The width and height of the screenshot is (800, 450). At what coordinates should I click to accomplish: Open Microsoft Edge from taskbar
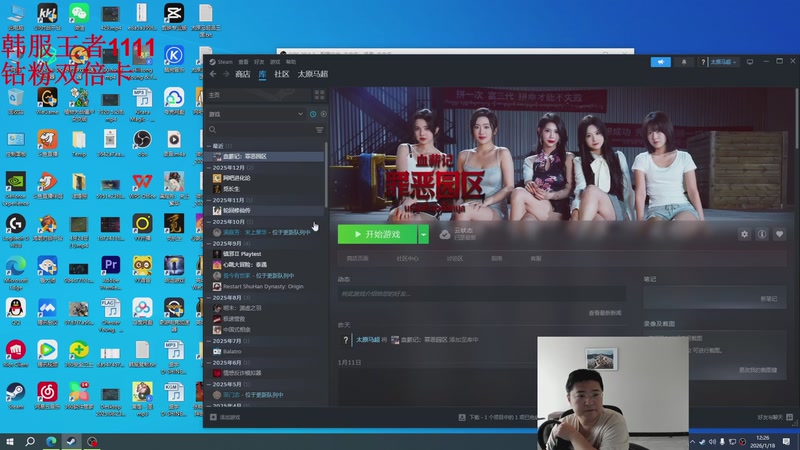click(x=51, y=441)
